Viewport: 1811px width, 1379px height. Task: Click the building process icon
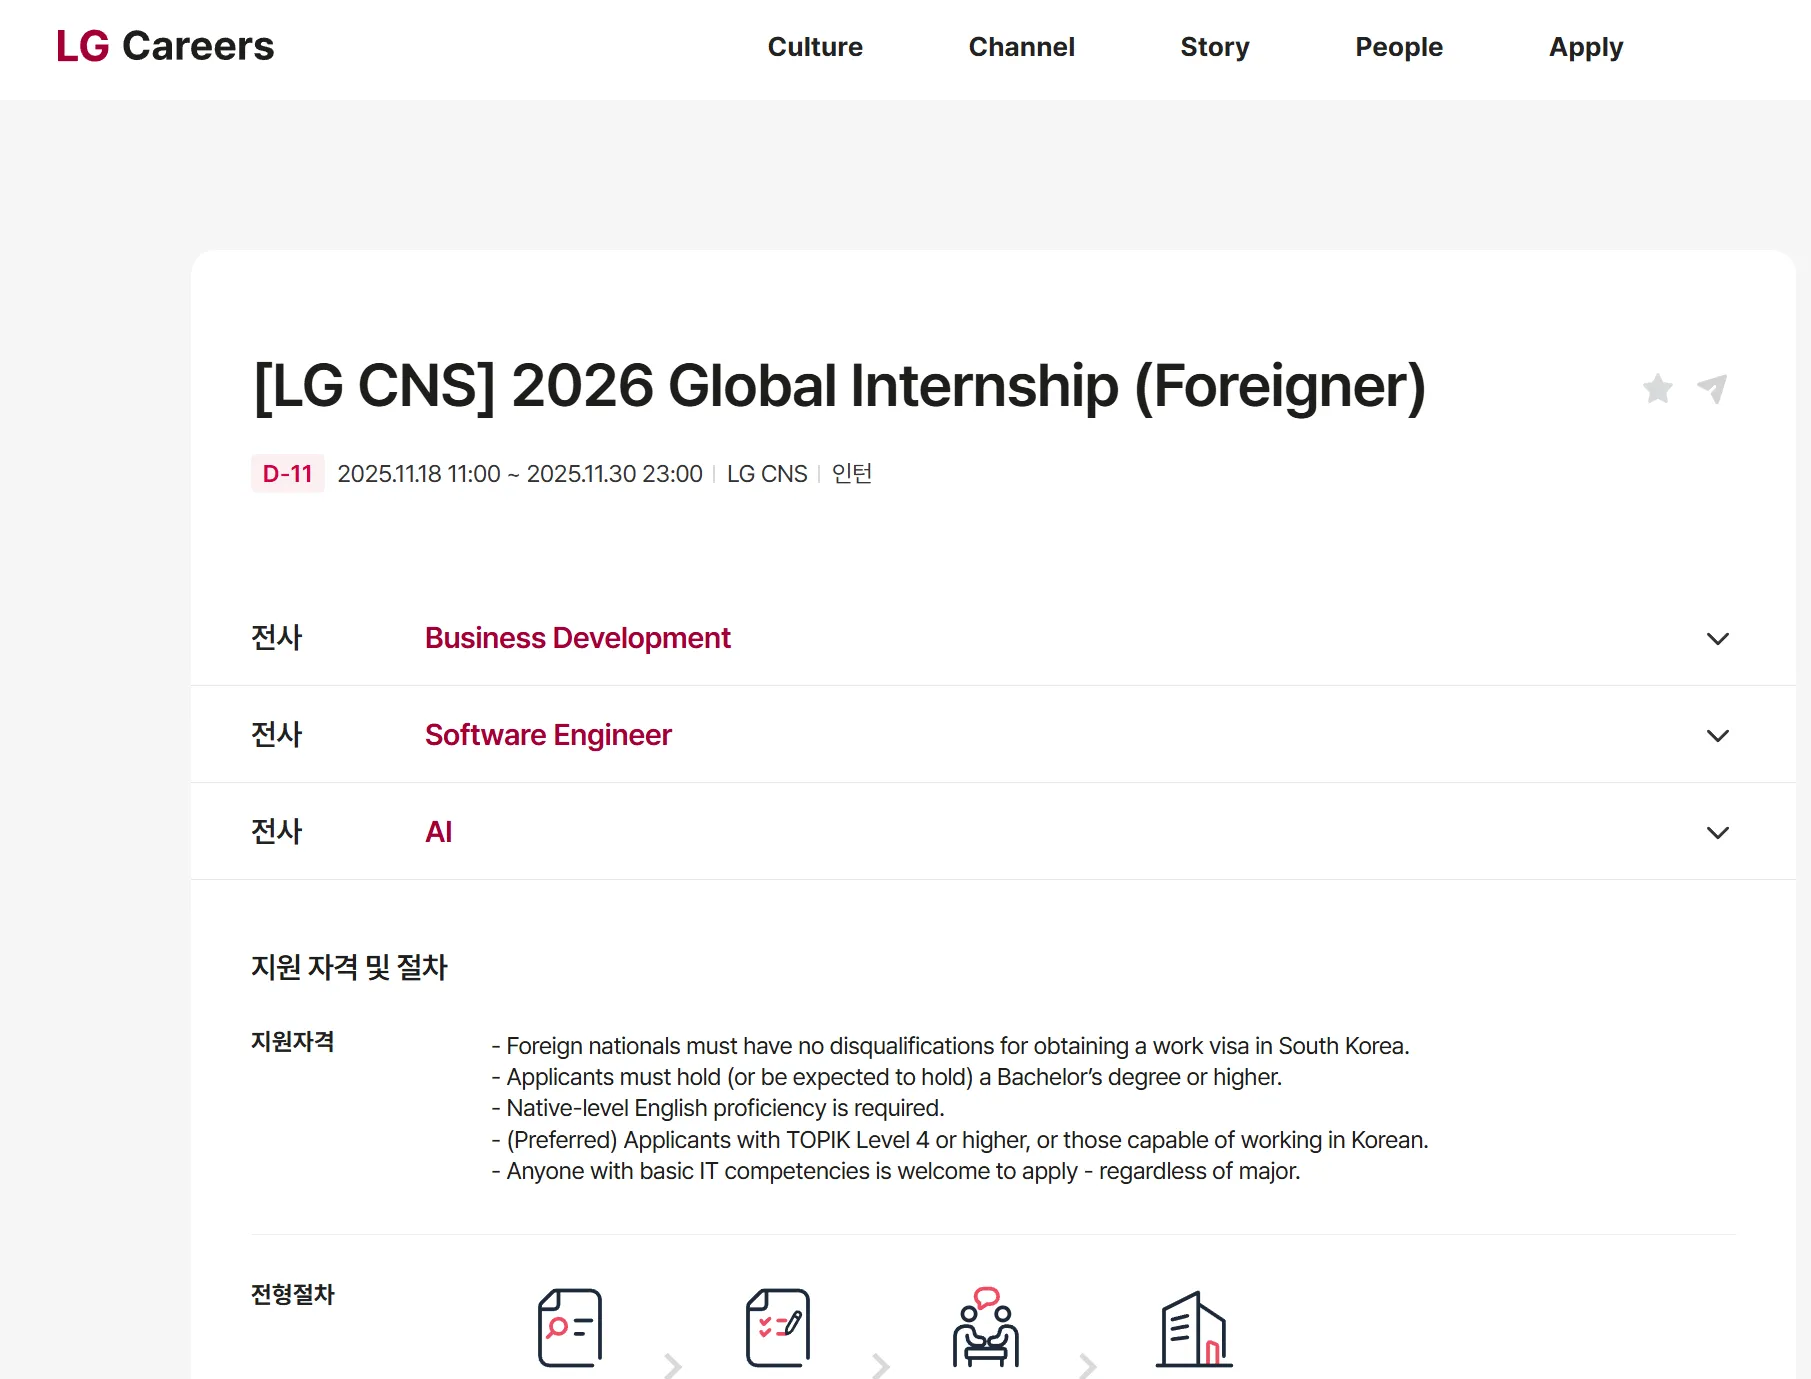coord(1194,1329)
